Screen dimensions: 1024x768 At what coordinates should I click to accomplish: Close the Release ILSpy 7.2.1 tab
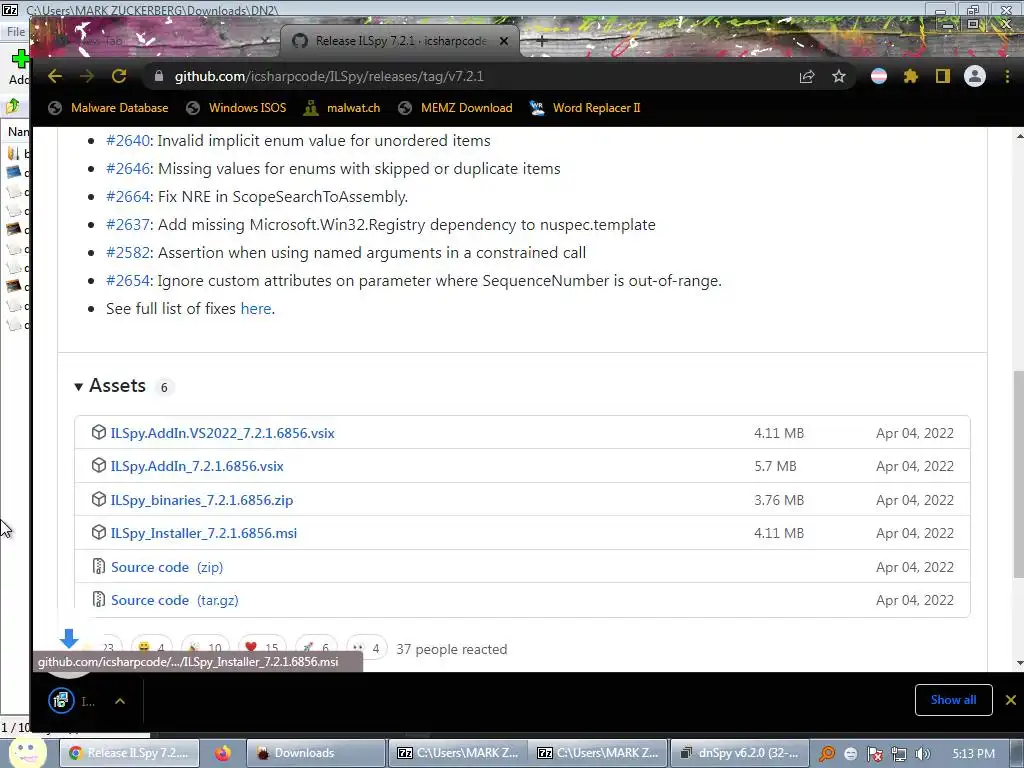[x=504, y=41]
